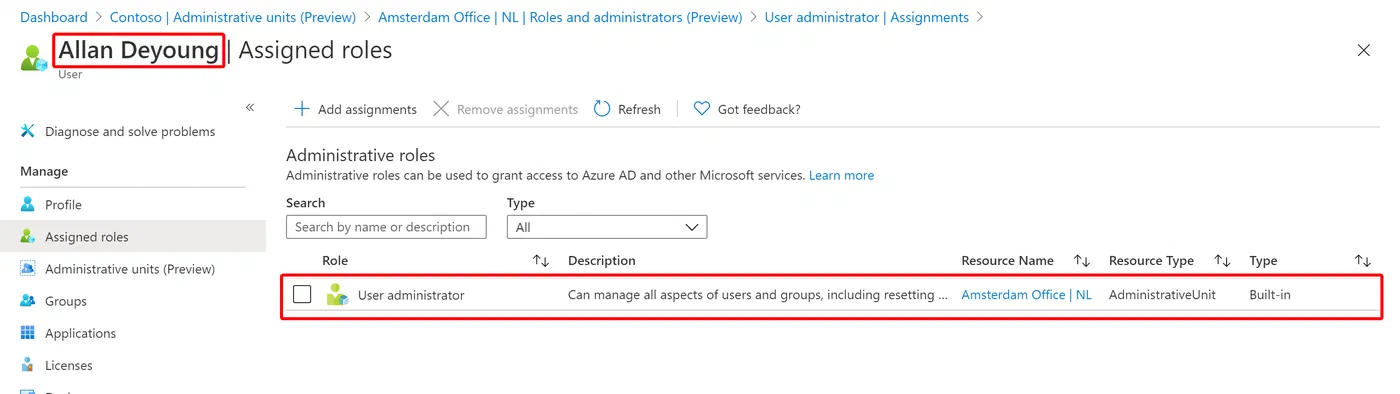1400x394 pixels.
Task: Click the circular Refresh icon
Action: pos(602,109)
